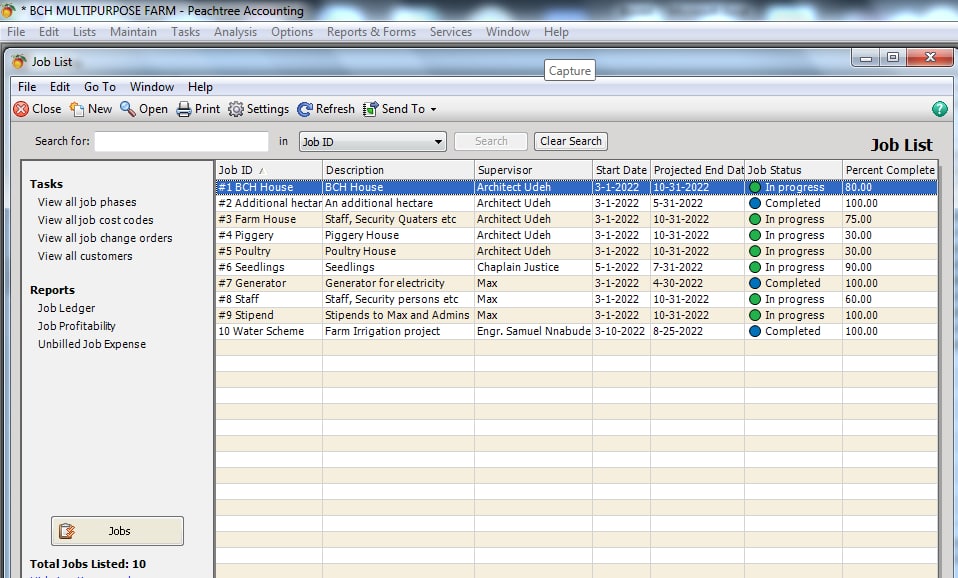Select the 10 Water Scheme job row
The width and height of the screenshot is (958, 578).
577,331
